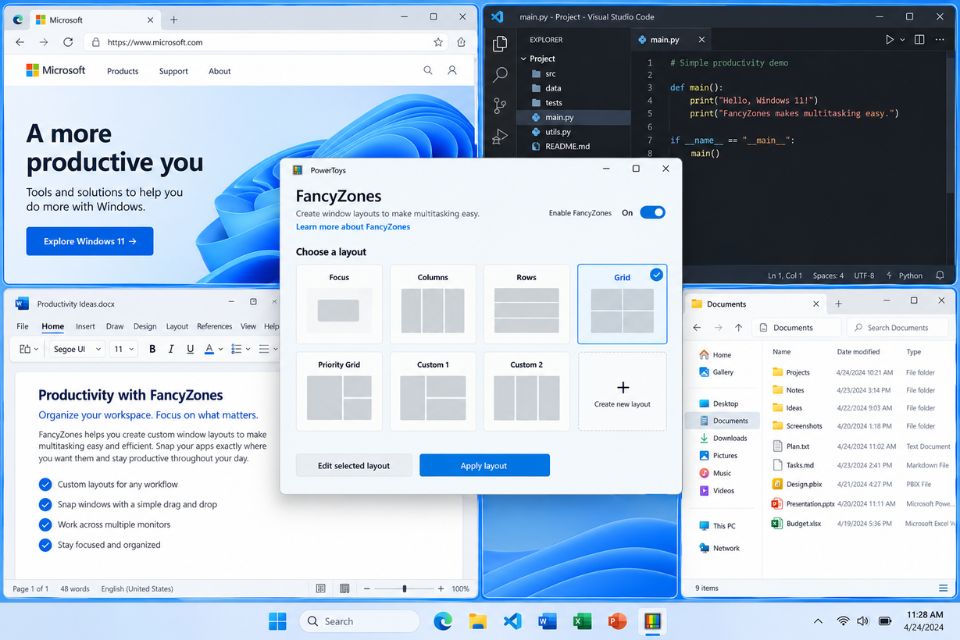Click the Search Documents field
This screenshot has width=960, height=640.
[898, 328]
